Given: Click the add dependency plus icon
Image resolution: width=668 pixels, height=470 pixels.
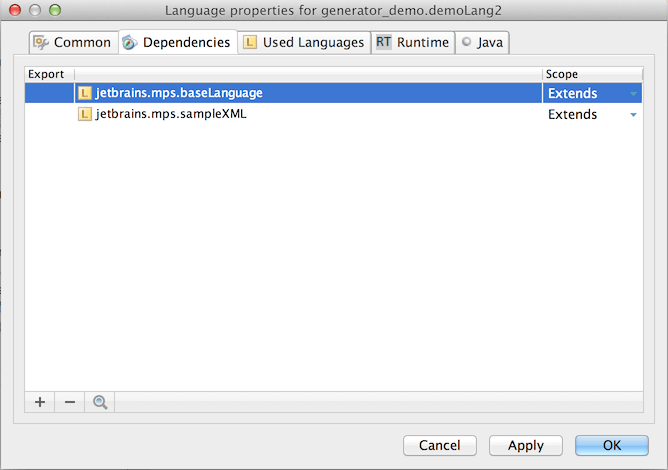Looking at the screenshot, I should pyautogui.click(x=40, y=402).
